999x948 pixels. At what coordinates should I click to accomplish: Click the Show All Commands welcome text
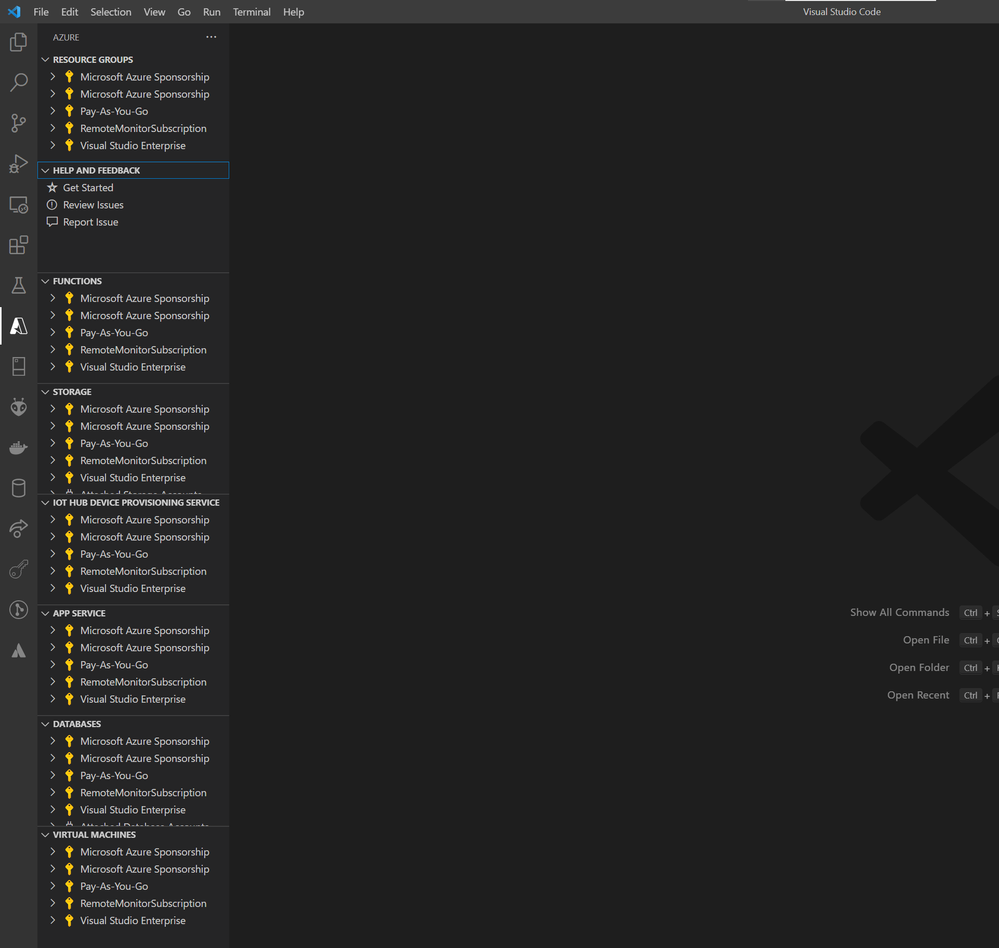point(899,612)
